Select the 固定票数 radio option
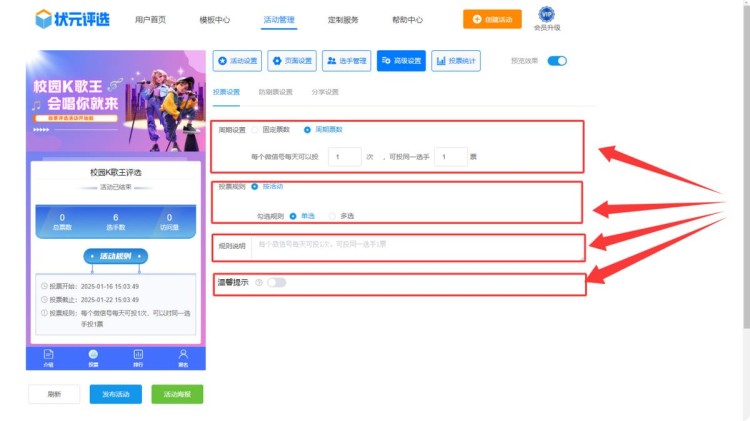The height and width of the screenshot is (421, 750). (256, 130)
